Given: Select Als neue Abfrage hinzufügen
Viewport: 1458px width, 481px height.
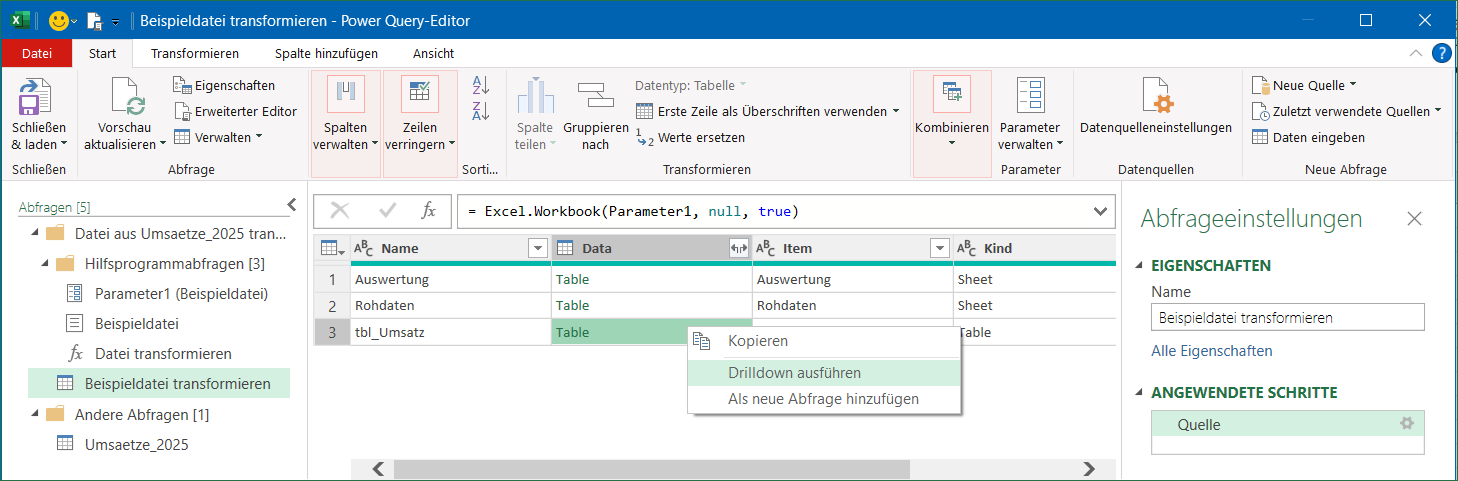Looking at the screenshot, I should pos(822,399).
